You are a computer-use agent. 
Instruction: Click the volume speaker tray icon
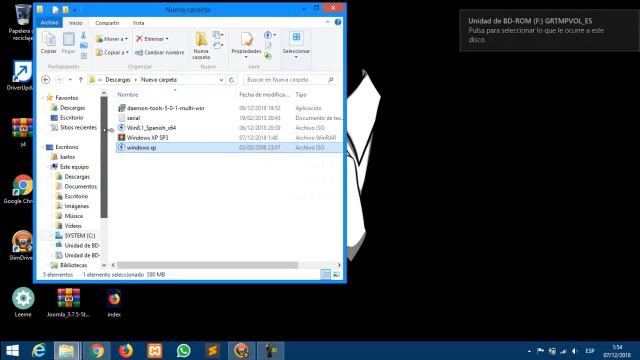coord(575,351)
